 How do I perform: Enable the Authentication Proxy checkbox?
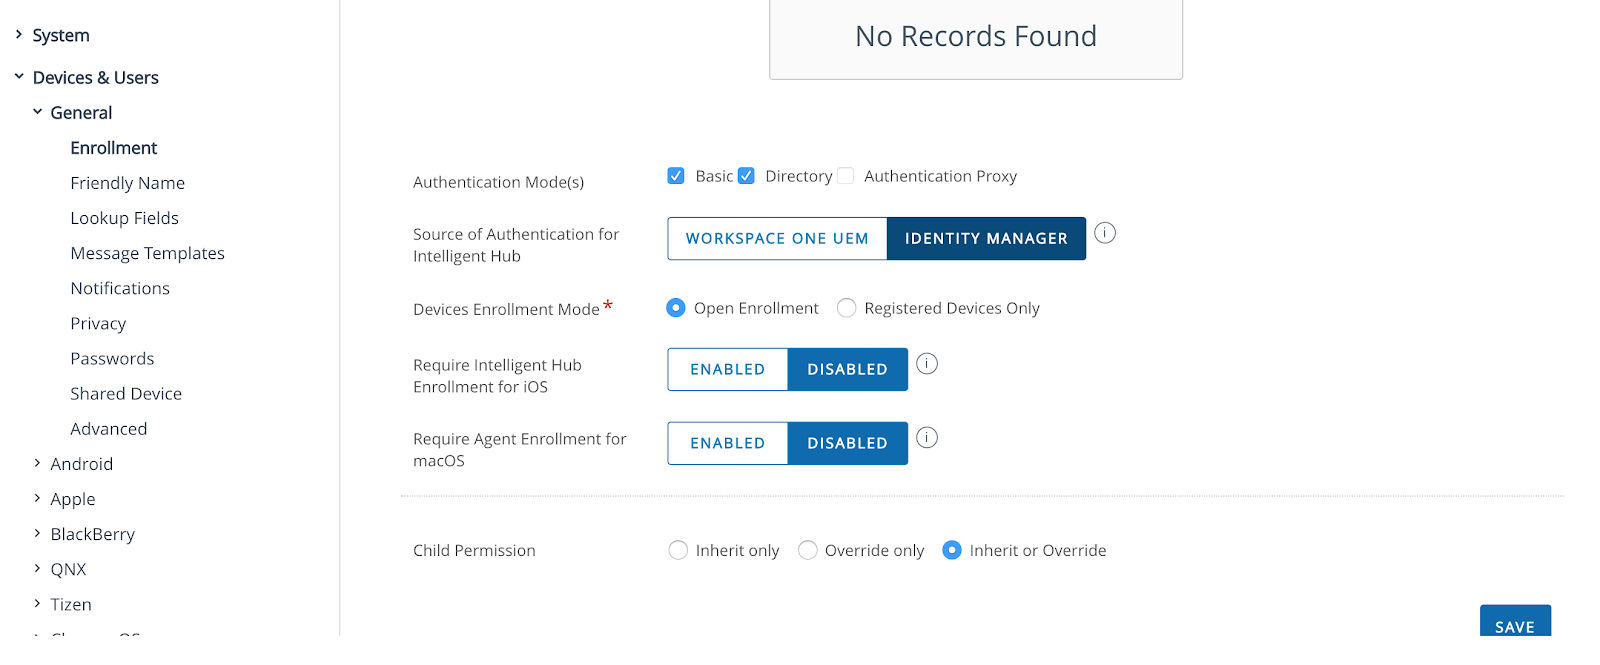(846, 176)
